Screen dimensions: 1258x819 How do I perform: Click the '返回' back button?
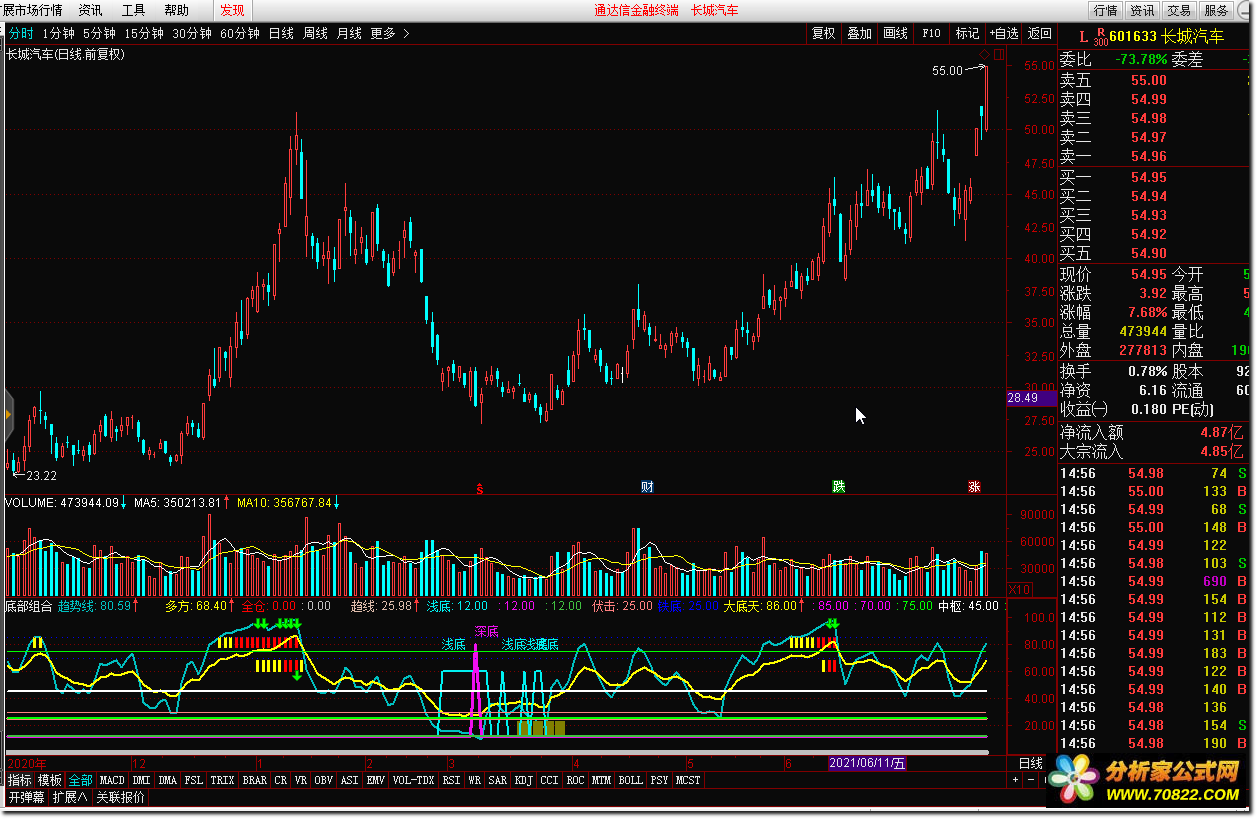click(1040, 33)
